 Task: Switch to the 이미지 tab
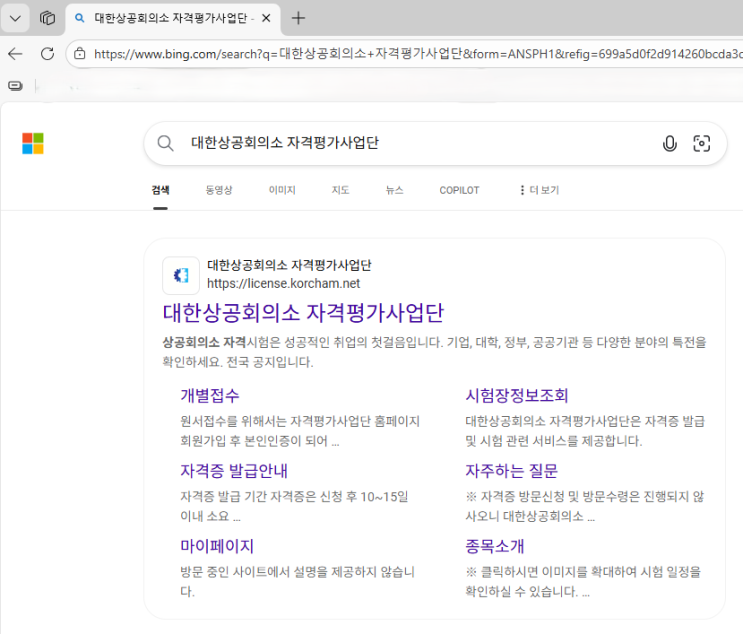[282, 190]
